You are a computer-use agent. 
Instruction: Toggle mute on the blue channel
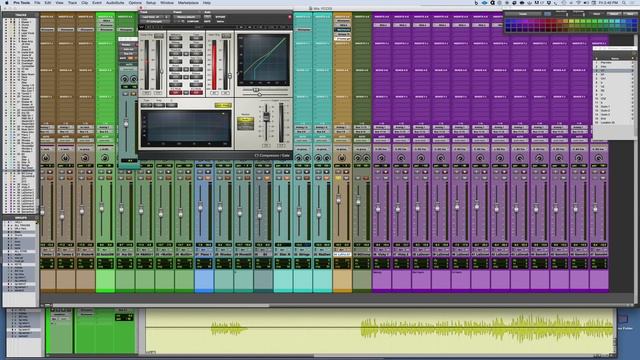208,178
